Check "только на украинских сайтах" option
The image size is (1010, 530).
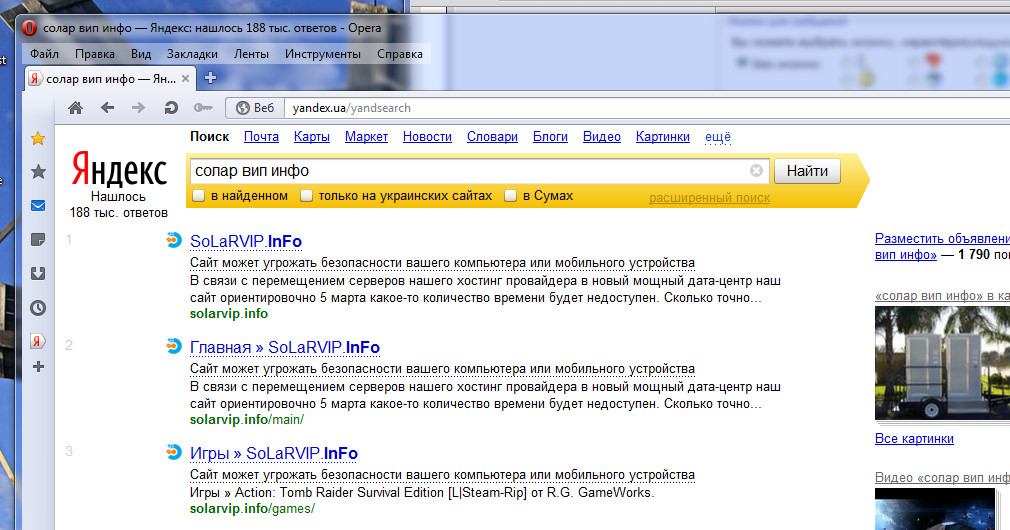pos(307,196)
